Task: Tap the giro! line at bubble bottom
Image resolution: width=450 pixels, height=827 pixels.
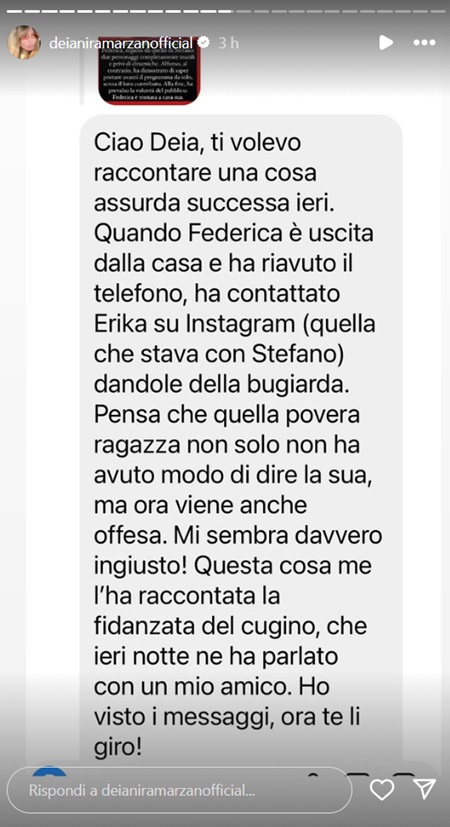Action: [x=118, y=747]
